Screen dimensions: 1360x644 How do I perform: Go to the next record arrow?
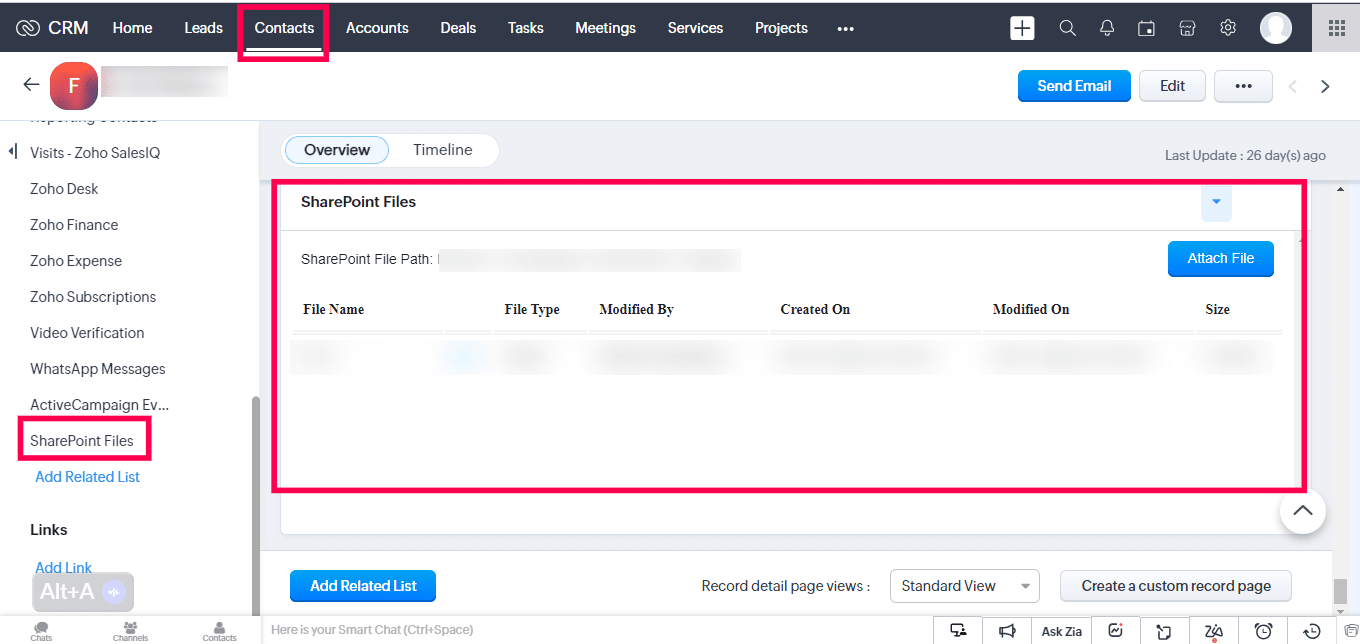[x=1325, y=87]
